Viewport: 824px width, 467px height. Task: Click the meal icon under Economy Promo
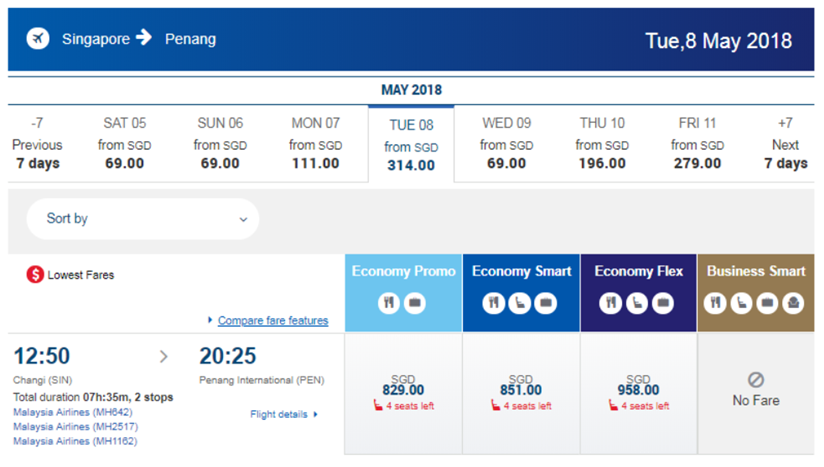(389, 303)
